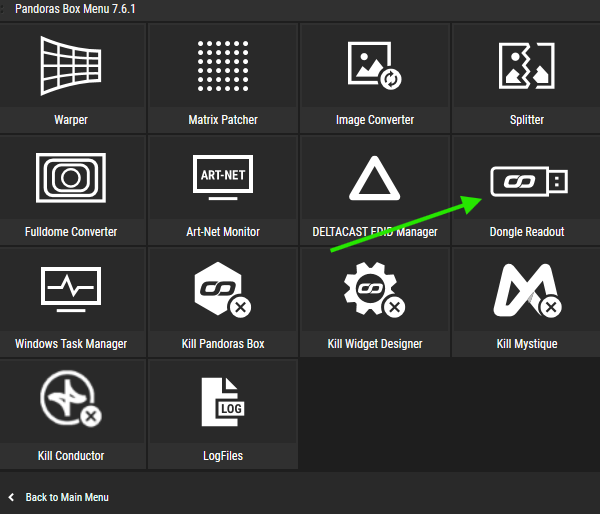Click the Kill Widget Designer gear icon
The image size is (600, 514).
click(375, 290)
